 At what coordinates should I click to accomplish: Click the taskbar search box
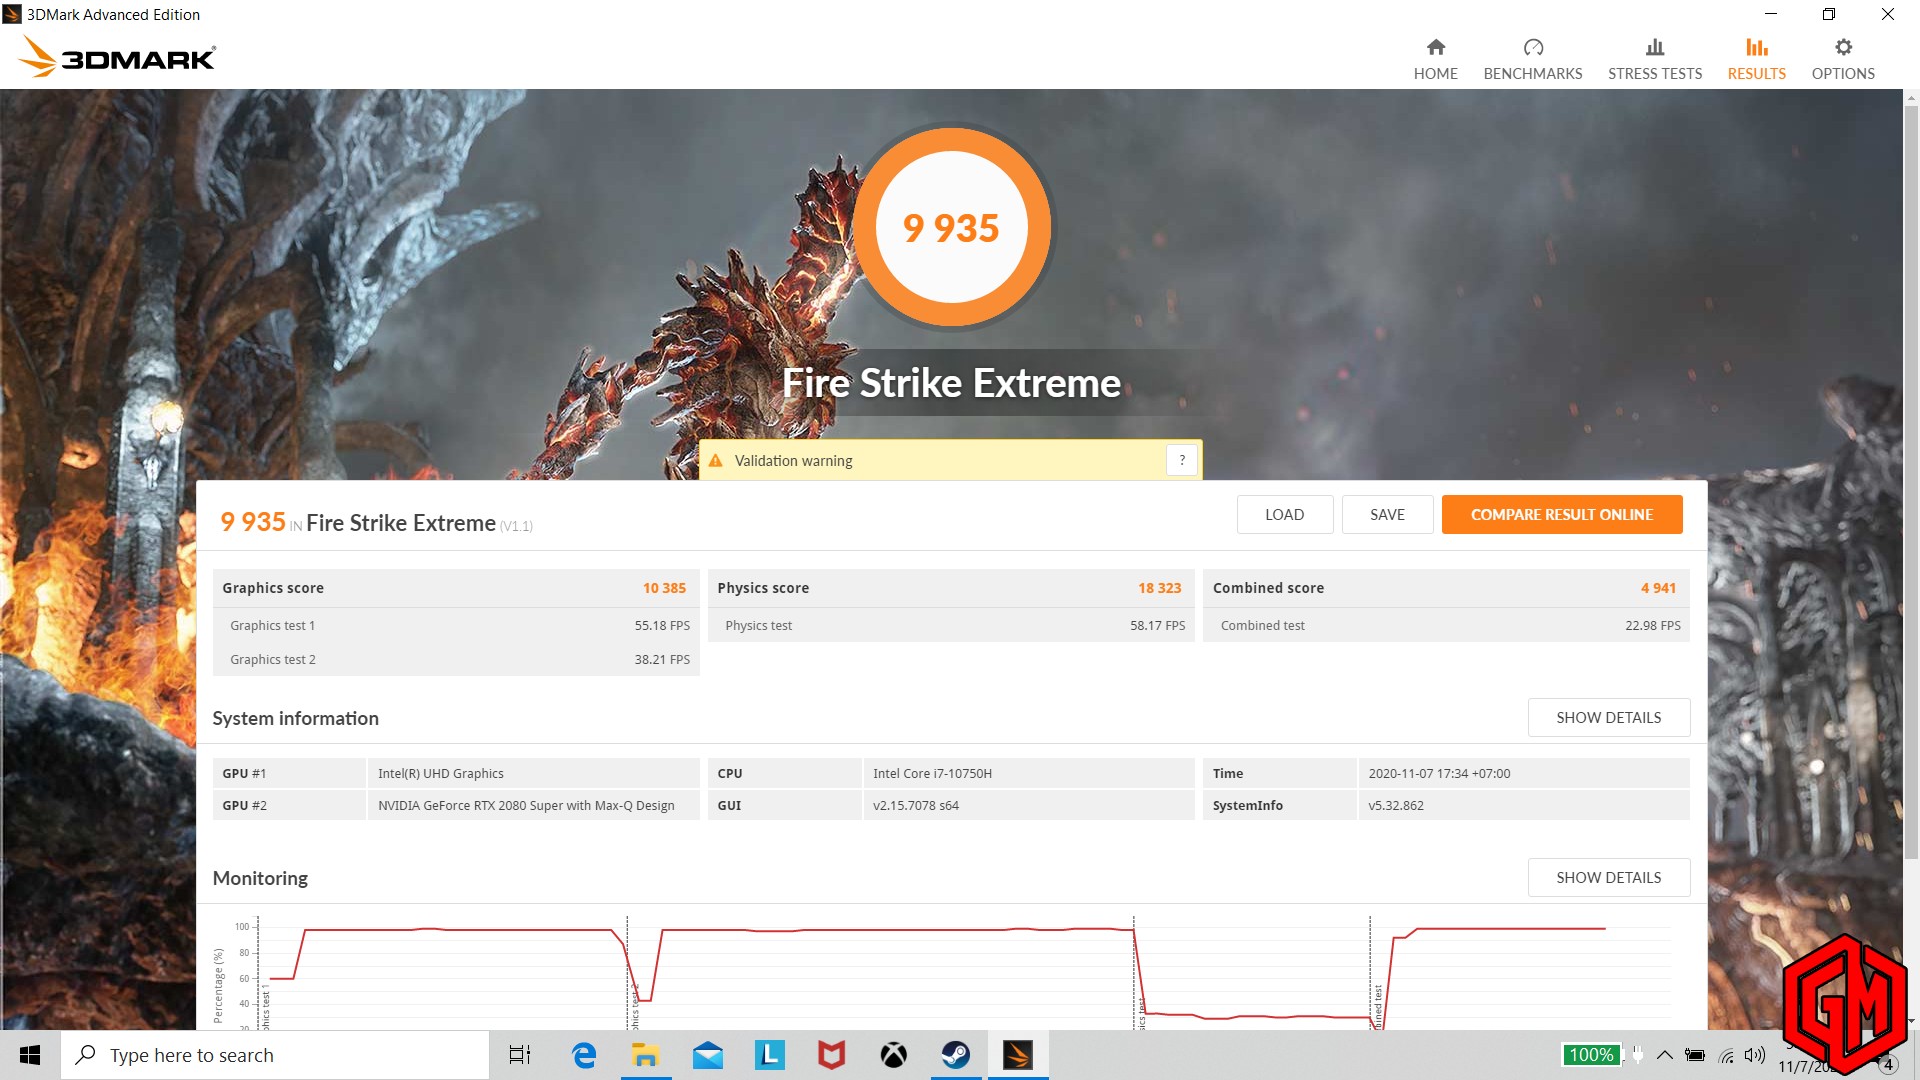[275, 1055]
